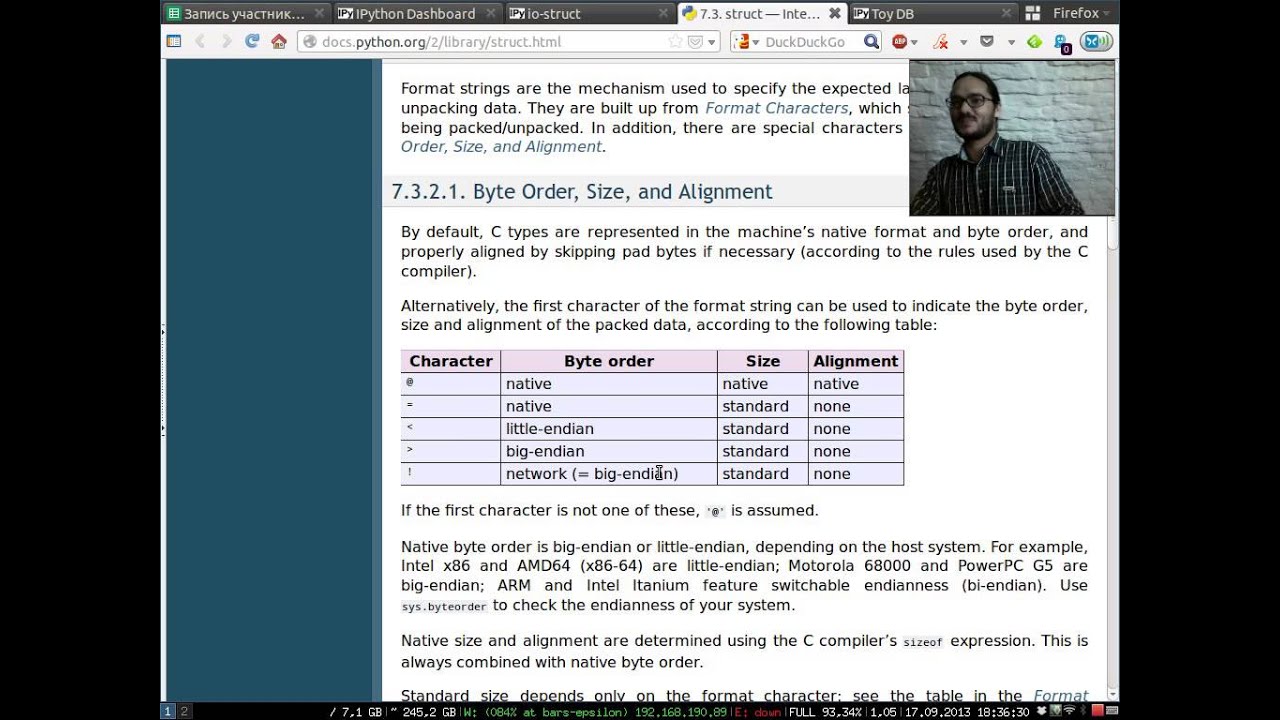Click the page vertical scrollbar
This screenshot has width=1280, height=720.
[x=1112, y=380]
